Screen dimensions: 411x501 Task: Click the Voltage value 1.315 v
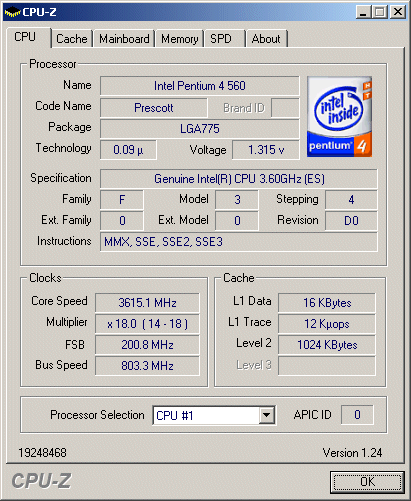266,150
